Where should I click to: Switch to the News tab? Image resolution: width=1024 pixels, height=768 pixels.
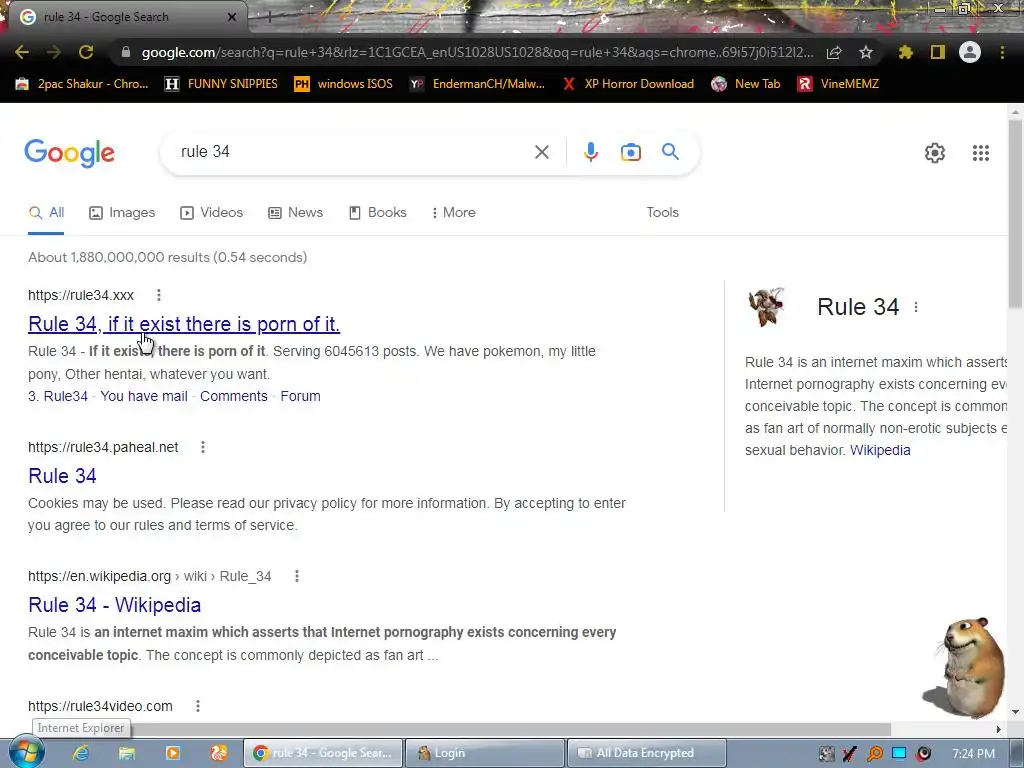point(295,213)
